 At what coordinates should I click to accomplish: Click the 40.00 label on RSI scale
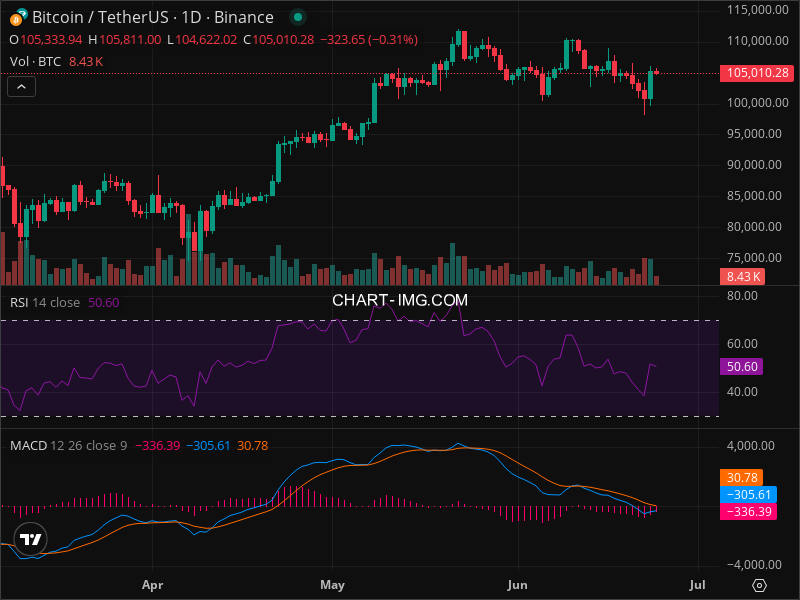pyautogui.click(x=742, y=392)
